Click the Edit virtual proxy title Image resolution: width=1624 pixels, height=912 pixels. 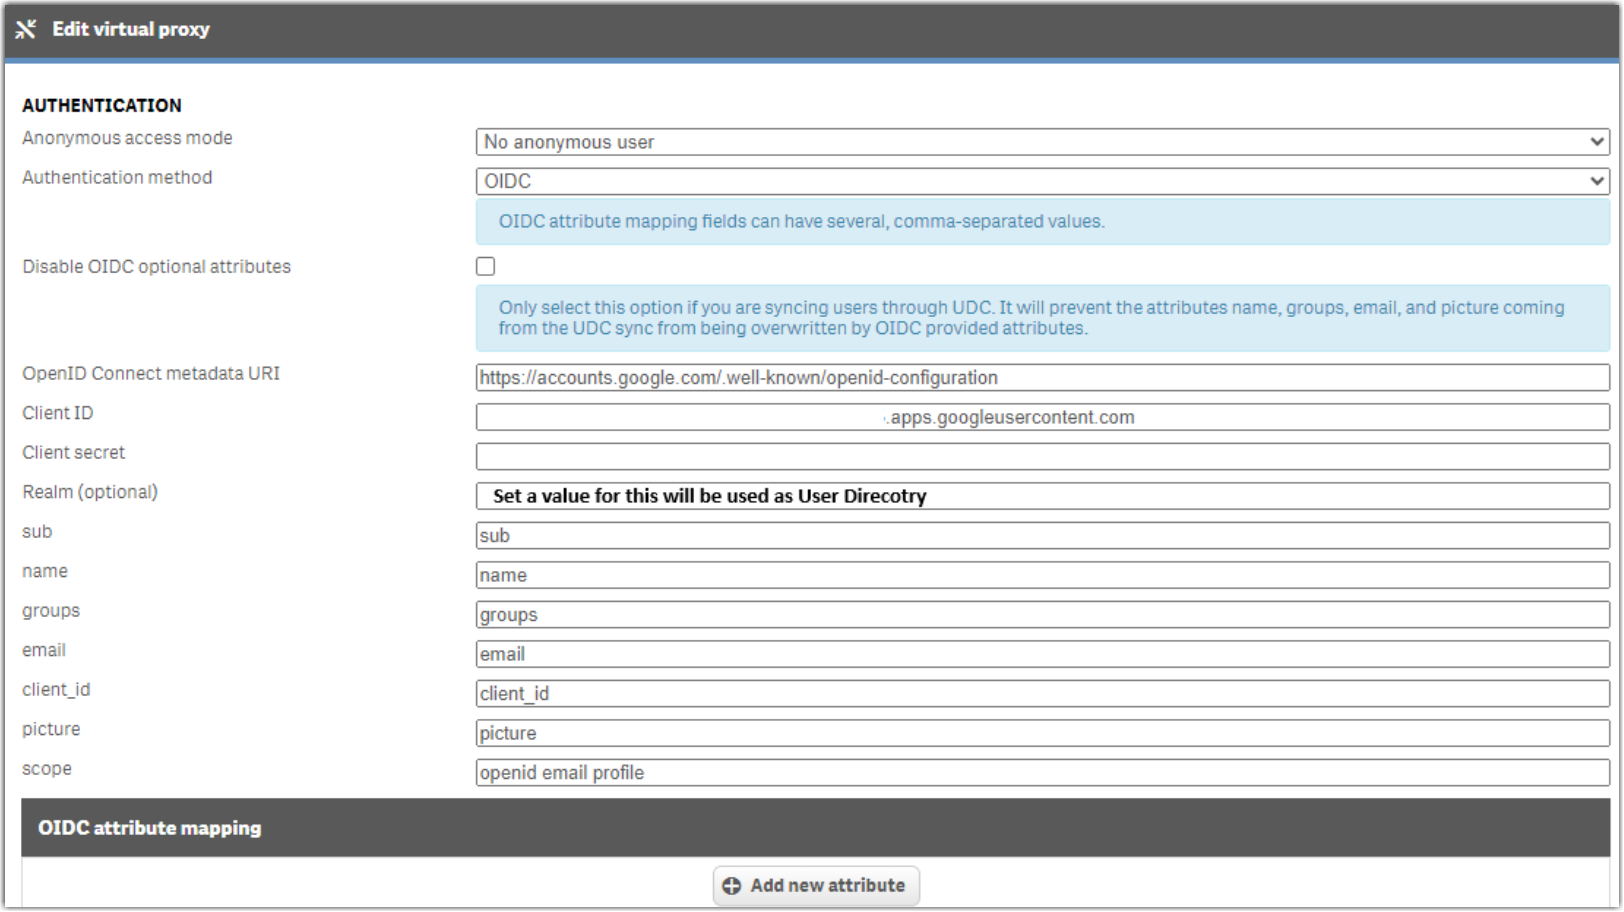pos(131,29)
